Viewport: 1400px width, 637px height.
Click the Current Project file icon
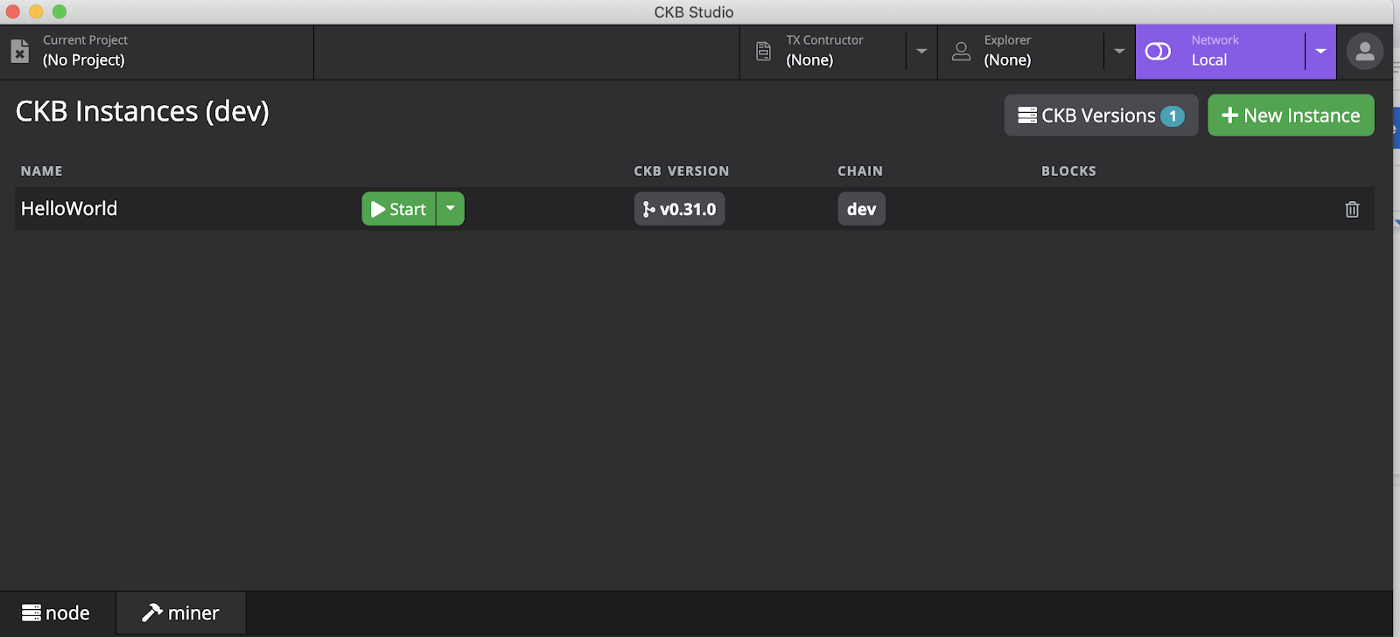20,51
